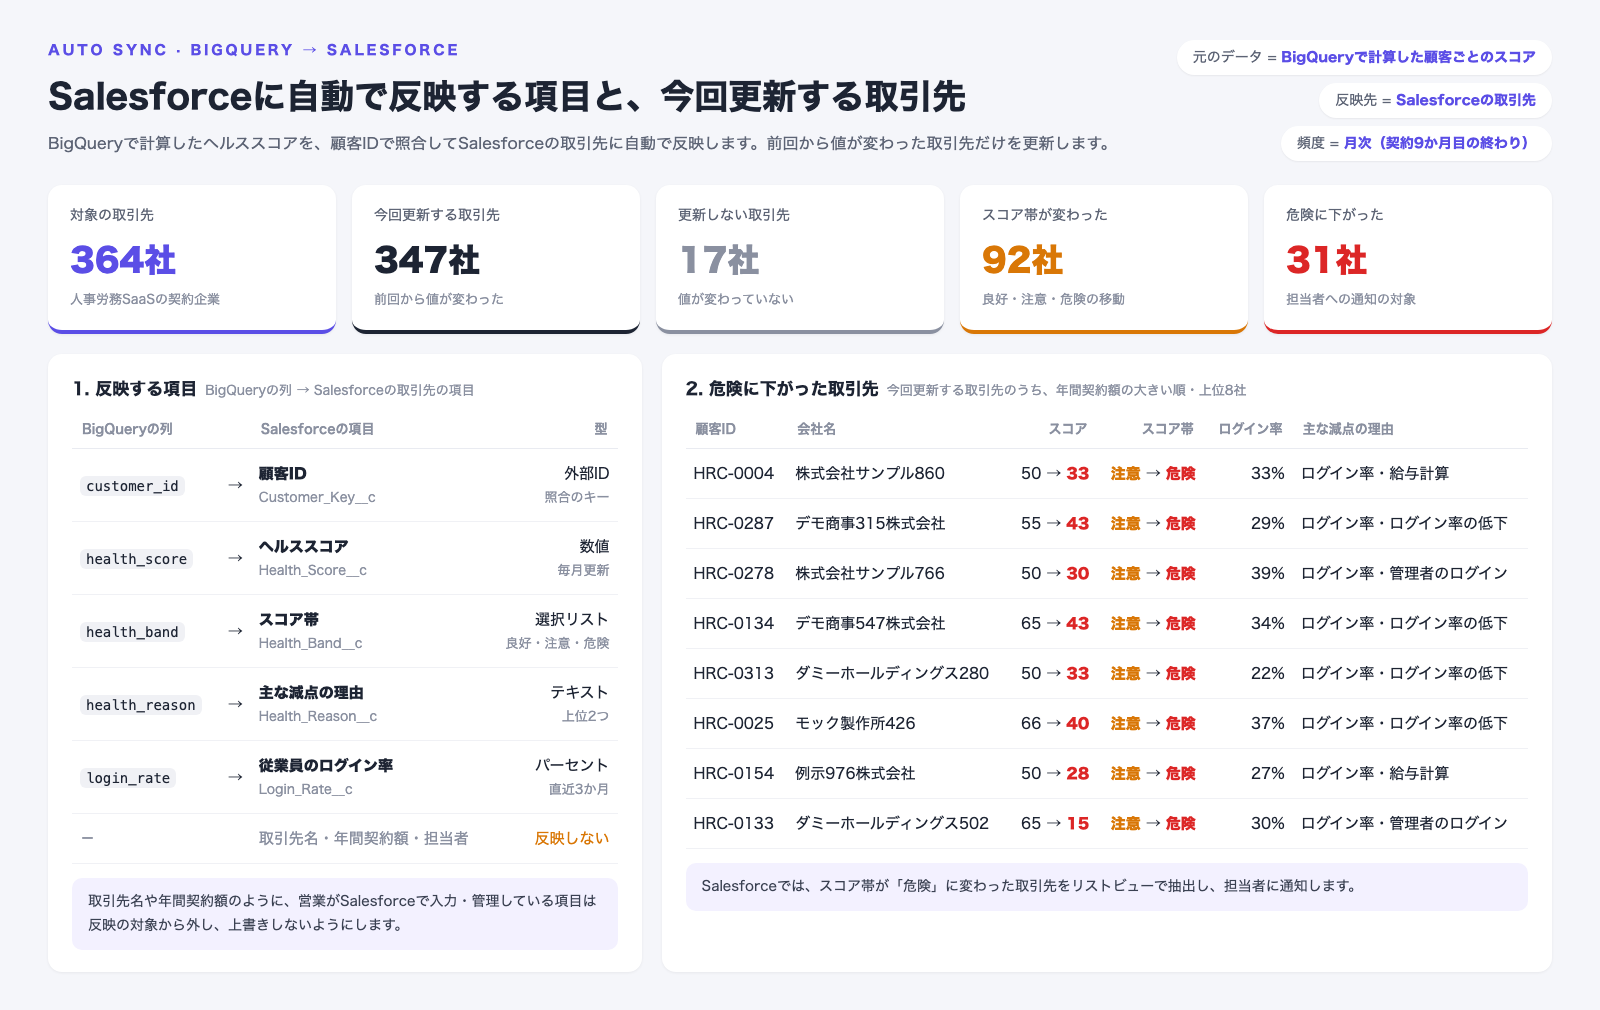Screen dimensions: 1600x1010
Task: Select the health_score column chip
Action: pos(136,559)
